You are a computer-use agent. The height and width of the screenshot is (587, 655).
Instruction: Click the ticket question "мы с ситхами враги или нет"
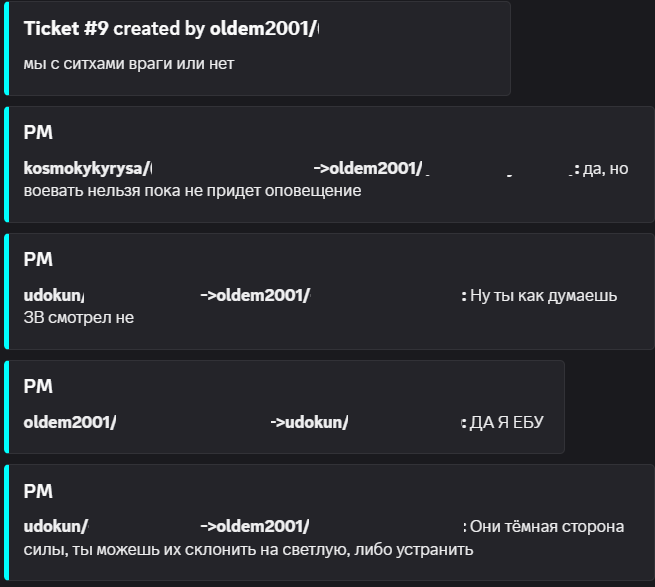[128, 64]
